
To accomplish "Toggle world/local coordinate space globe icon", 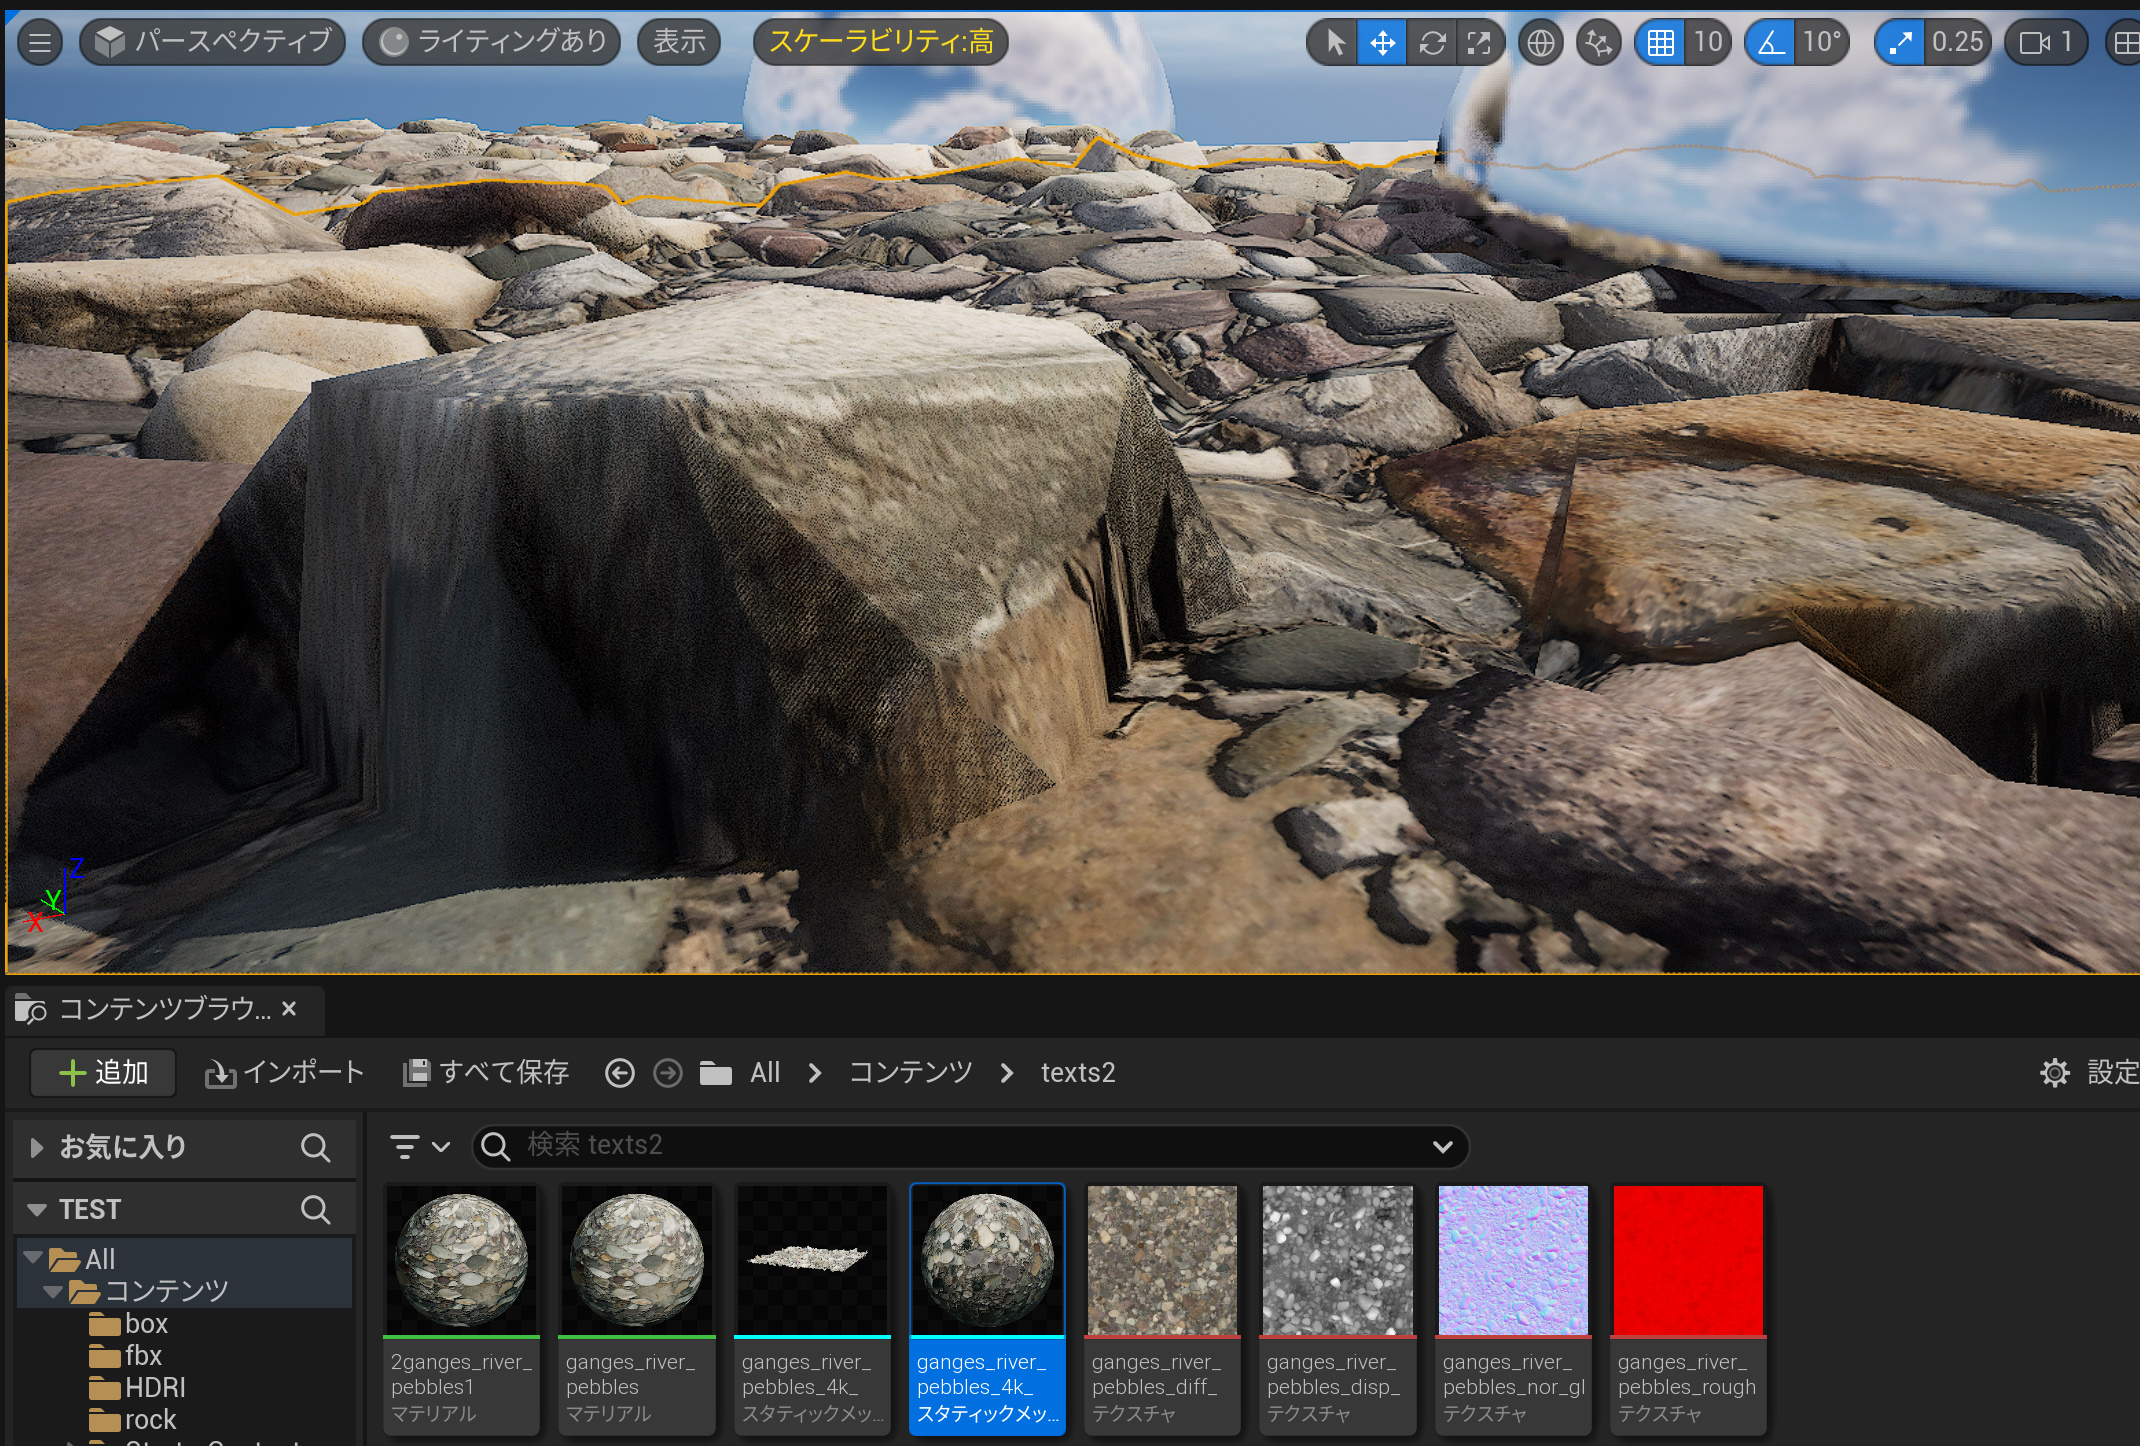I will coord(1541,42).
